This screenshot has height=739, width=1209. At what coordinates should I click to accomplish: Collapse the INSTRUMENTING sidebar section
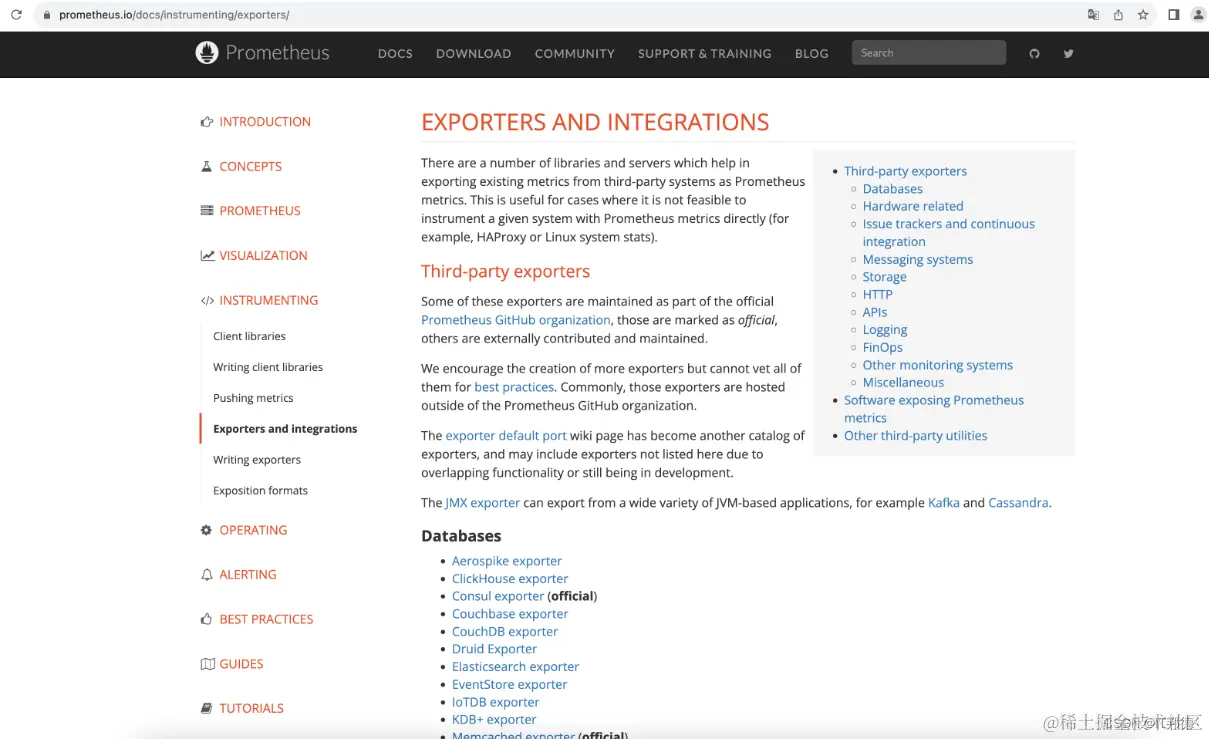tap(268, 300)
